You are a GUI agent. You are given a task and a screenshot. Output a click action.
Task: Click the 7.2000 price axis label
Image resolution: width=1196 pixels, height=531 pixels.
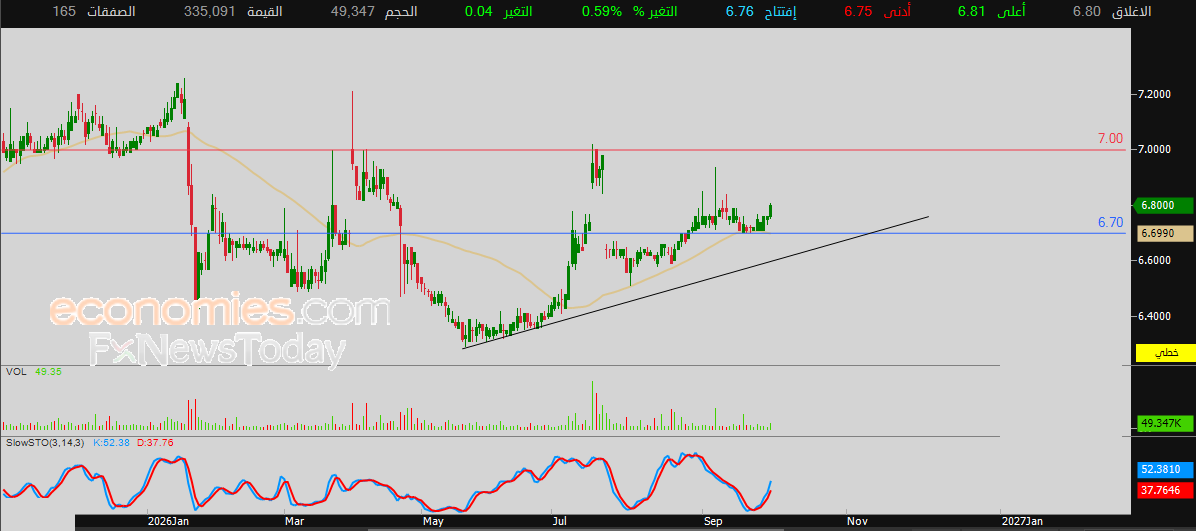point(1154,94)
